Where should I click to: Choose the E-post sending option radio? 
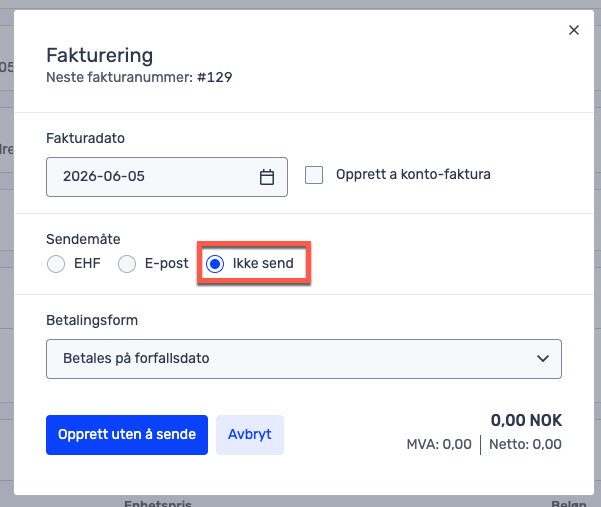click(127, 264)
